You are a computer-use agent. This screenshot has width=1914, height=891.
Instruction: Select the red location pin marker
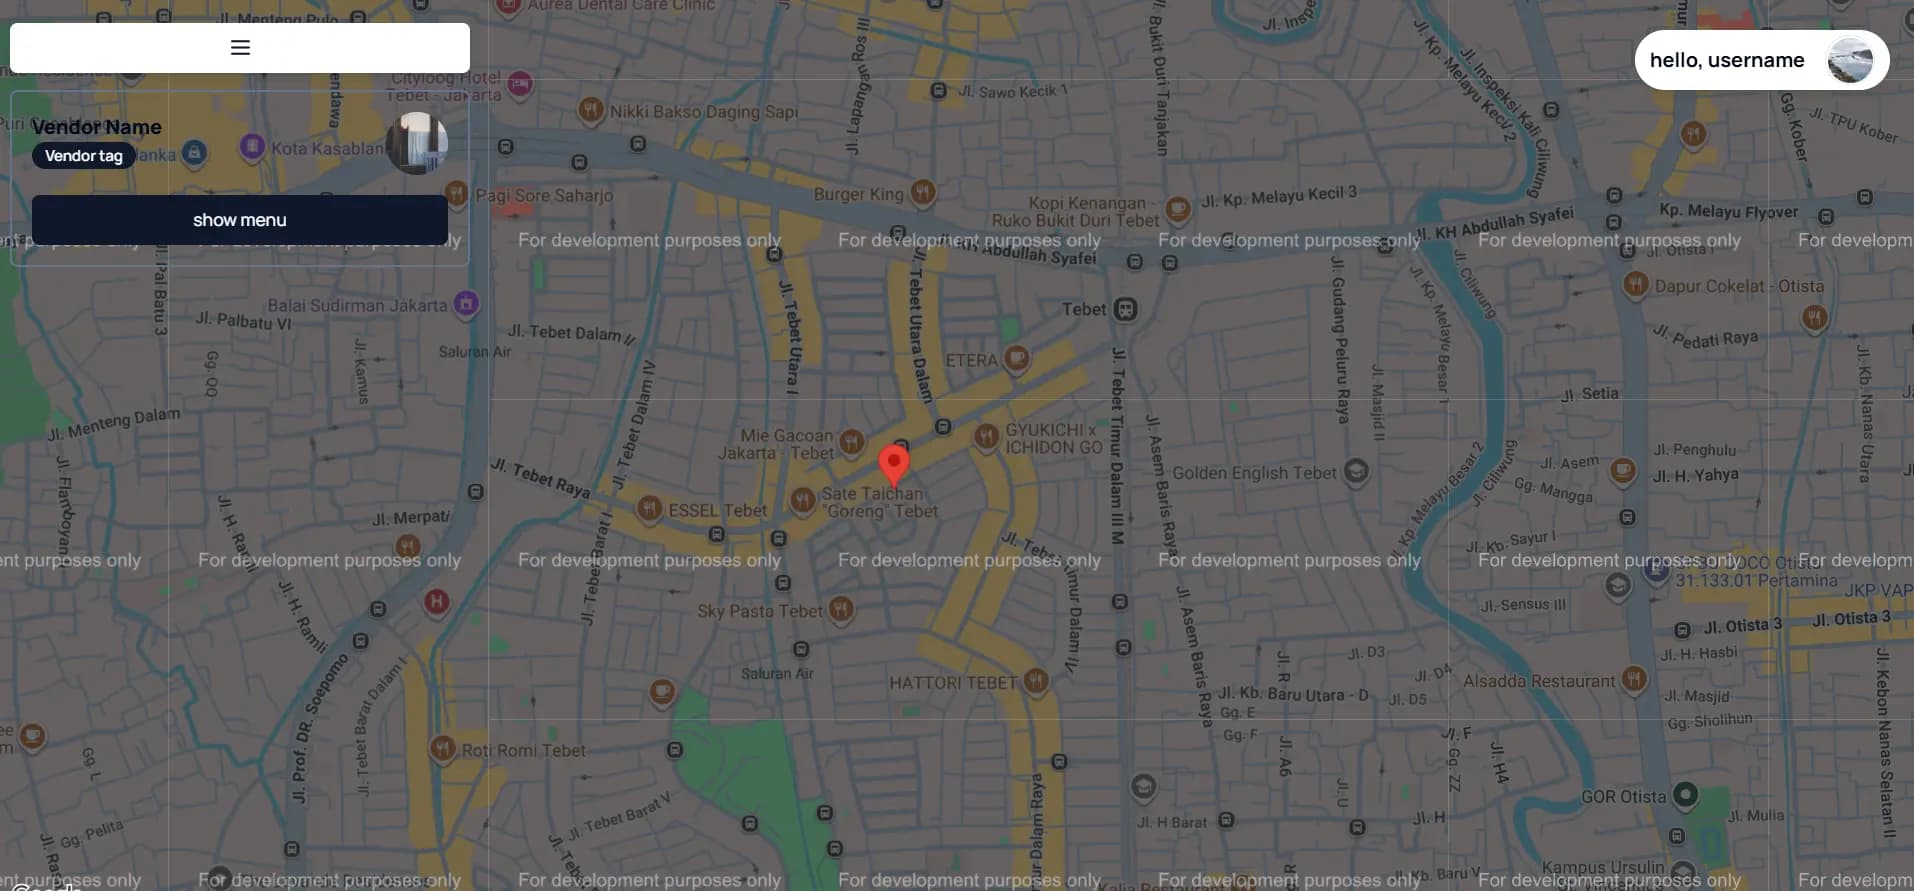pyautogui.click(x=894, y=466)
